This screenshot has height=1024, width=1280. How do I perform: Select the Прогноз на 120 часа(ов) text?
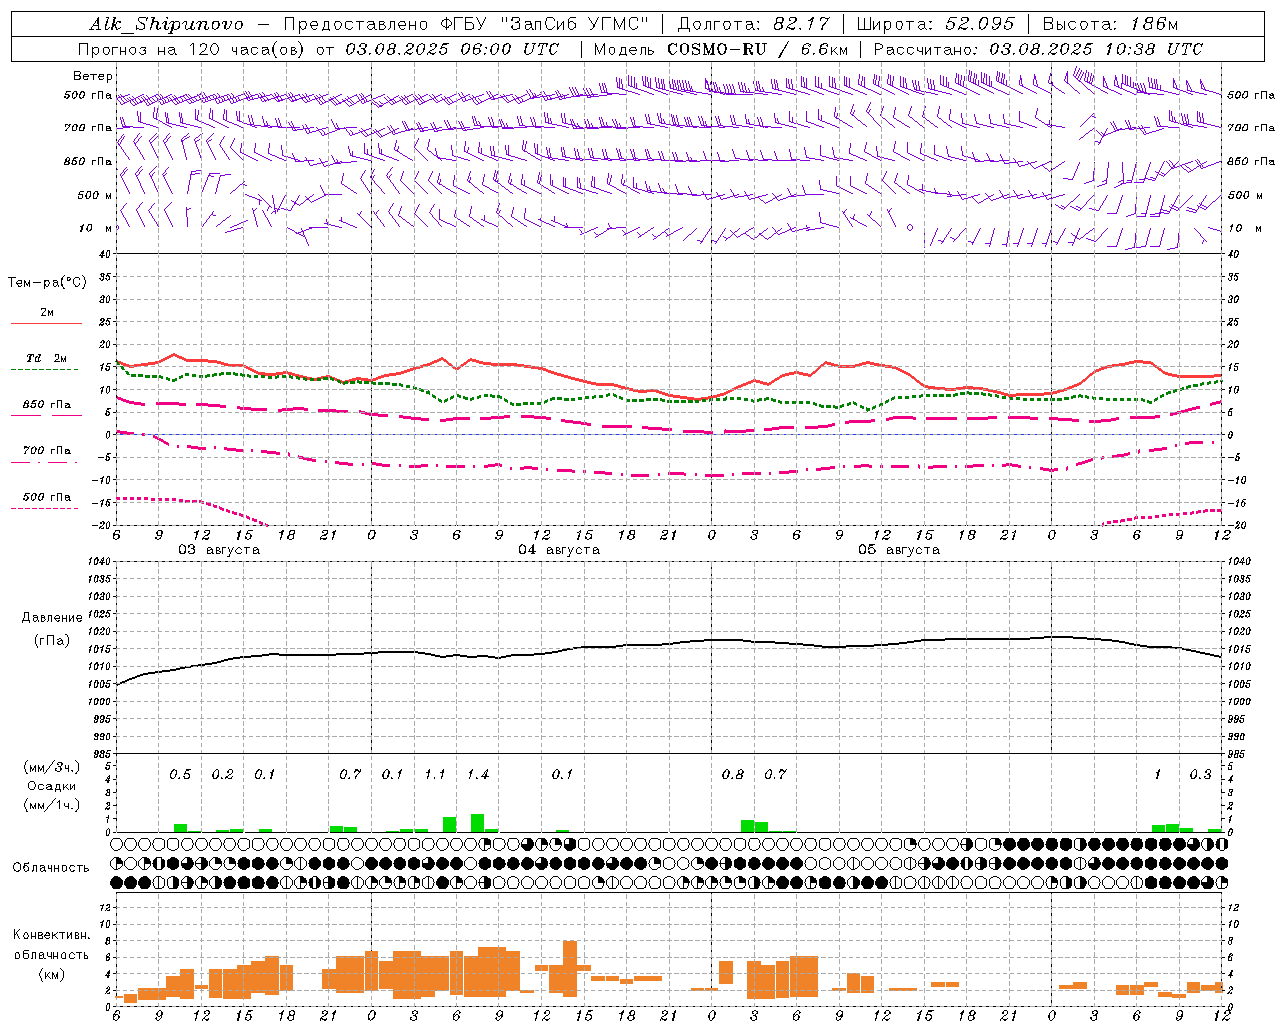(193, 49)
